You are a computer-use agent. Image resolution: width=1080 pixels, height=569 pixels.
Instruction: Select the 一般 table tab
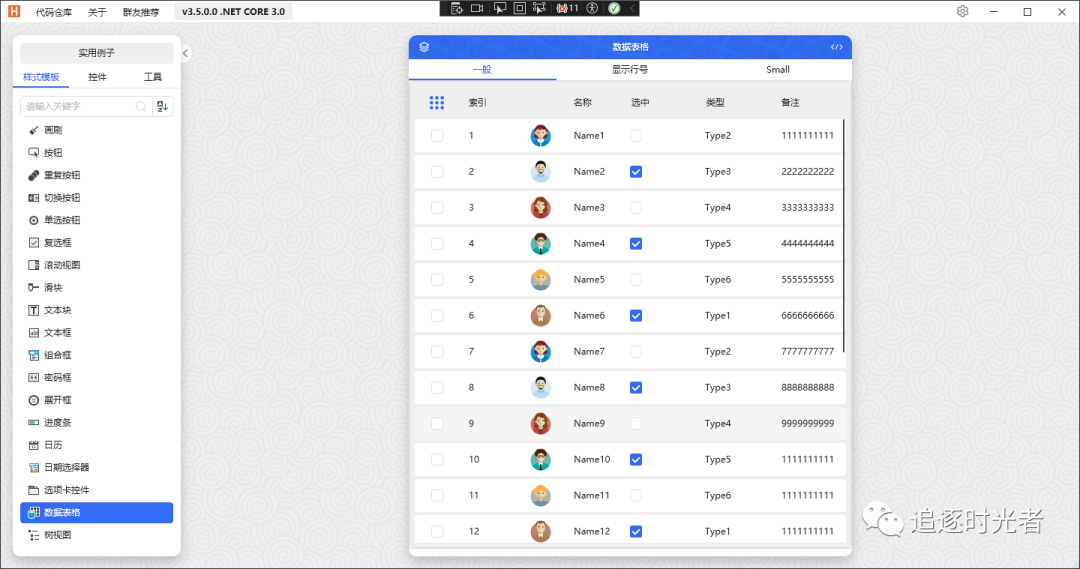(482, 70)
